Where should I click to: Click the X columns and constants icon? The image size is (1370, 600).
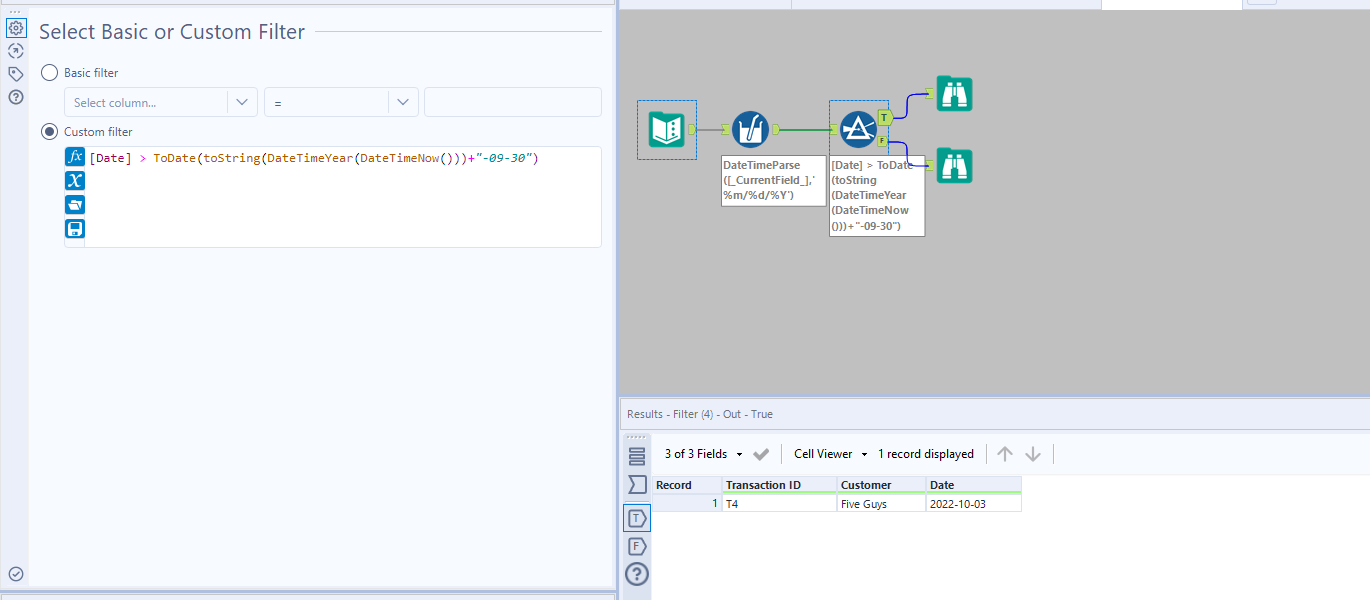click(x=75, y=181)
